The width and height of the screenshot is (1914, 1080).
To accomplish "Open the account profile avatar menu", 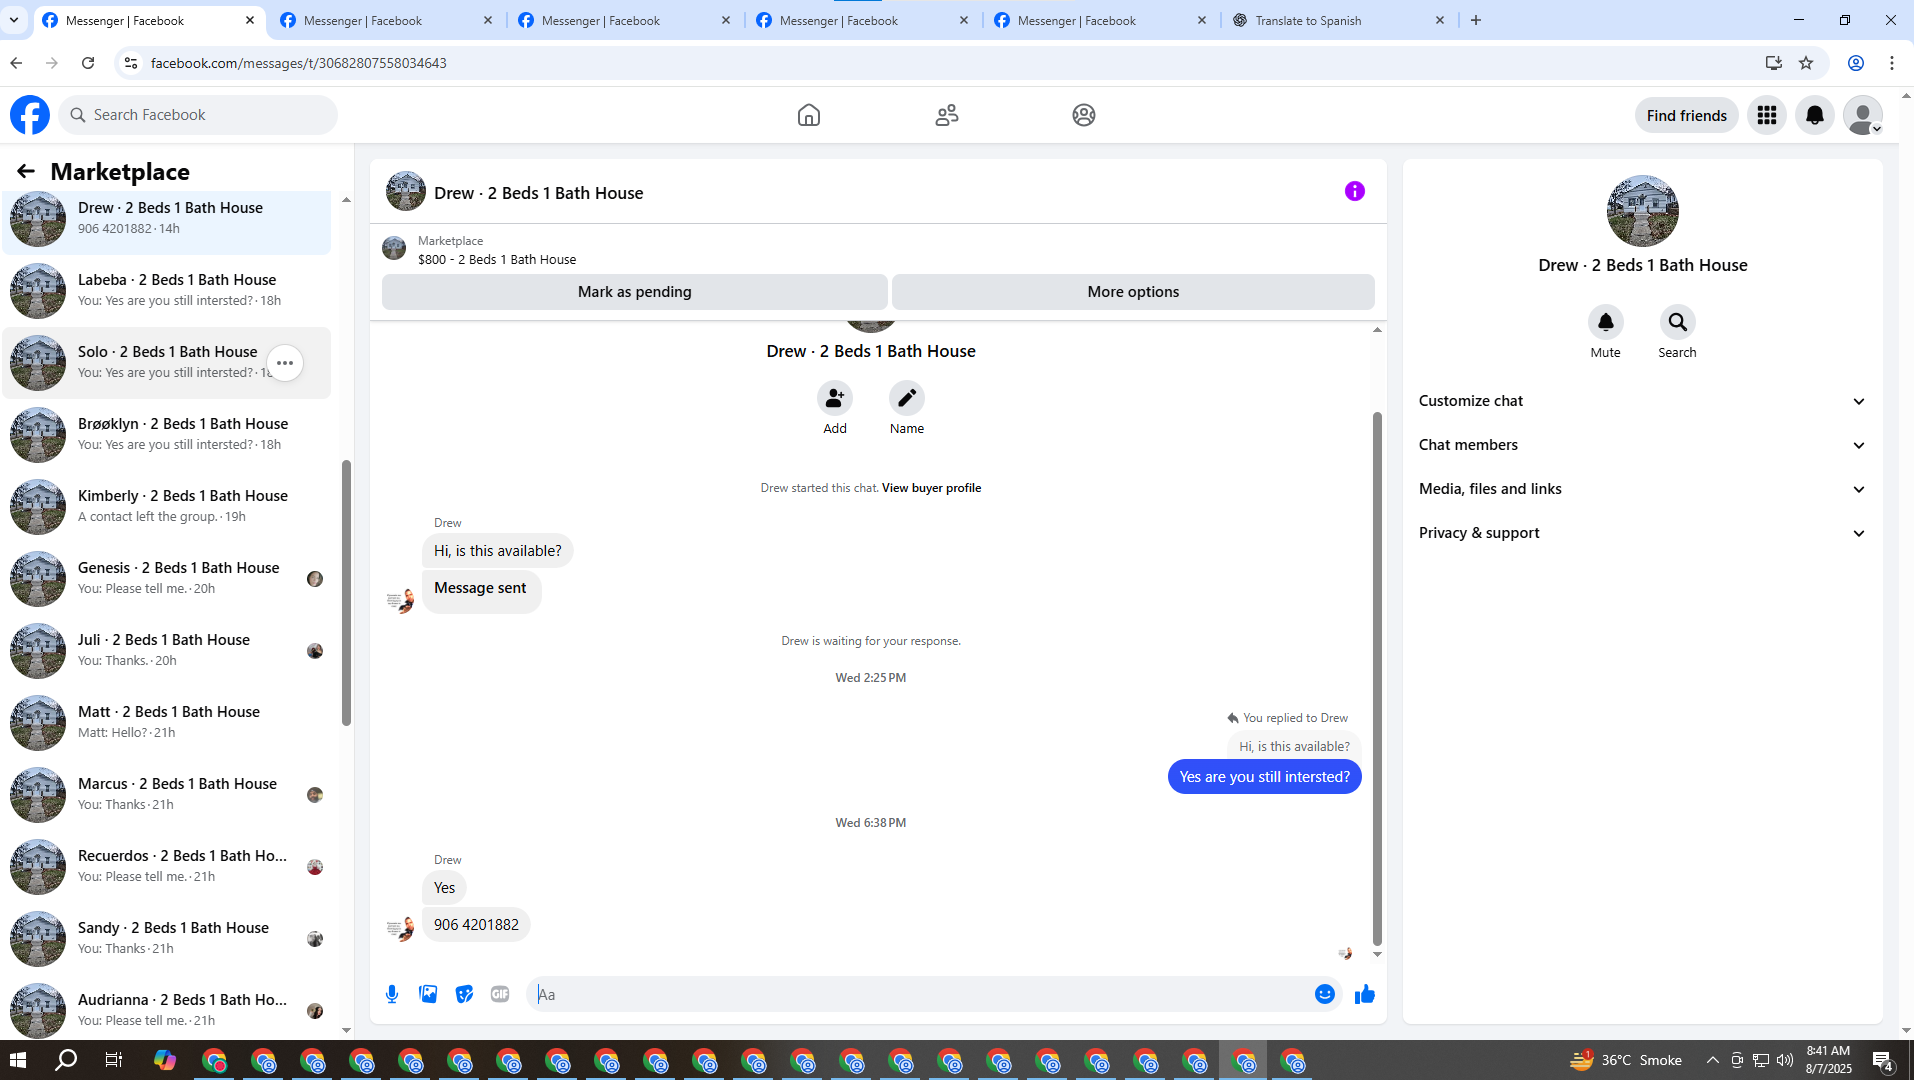I will (1863, 115).
